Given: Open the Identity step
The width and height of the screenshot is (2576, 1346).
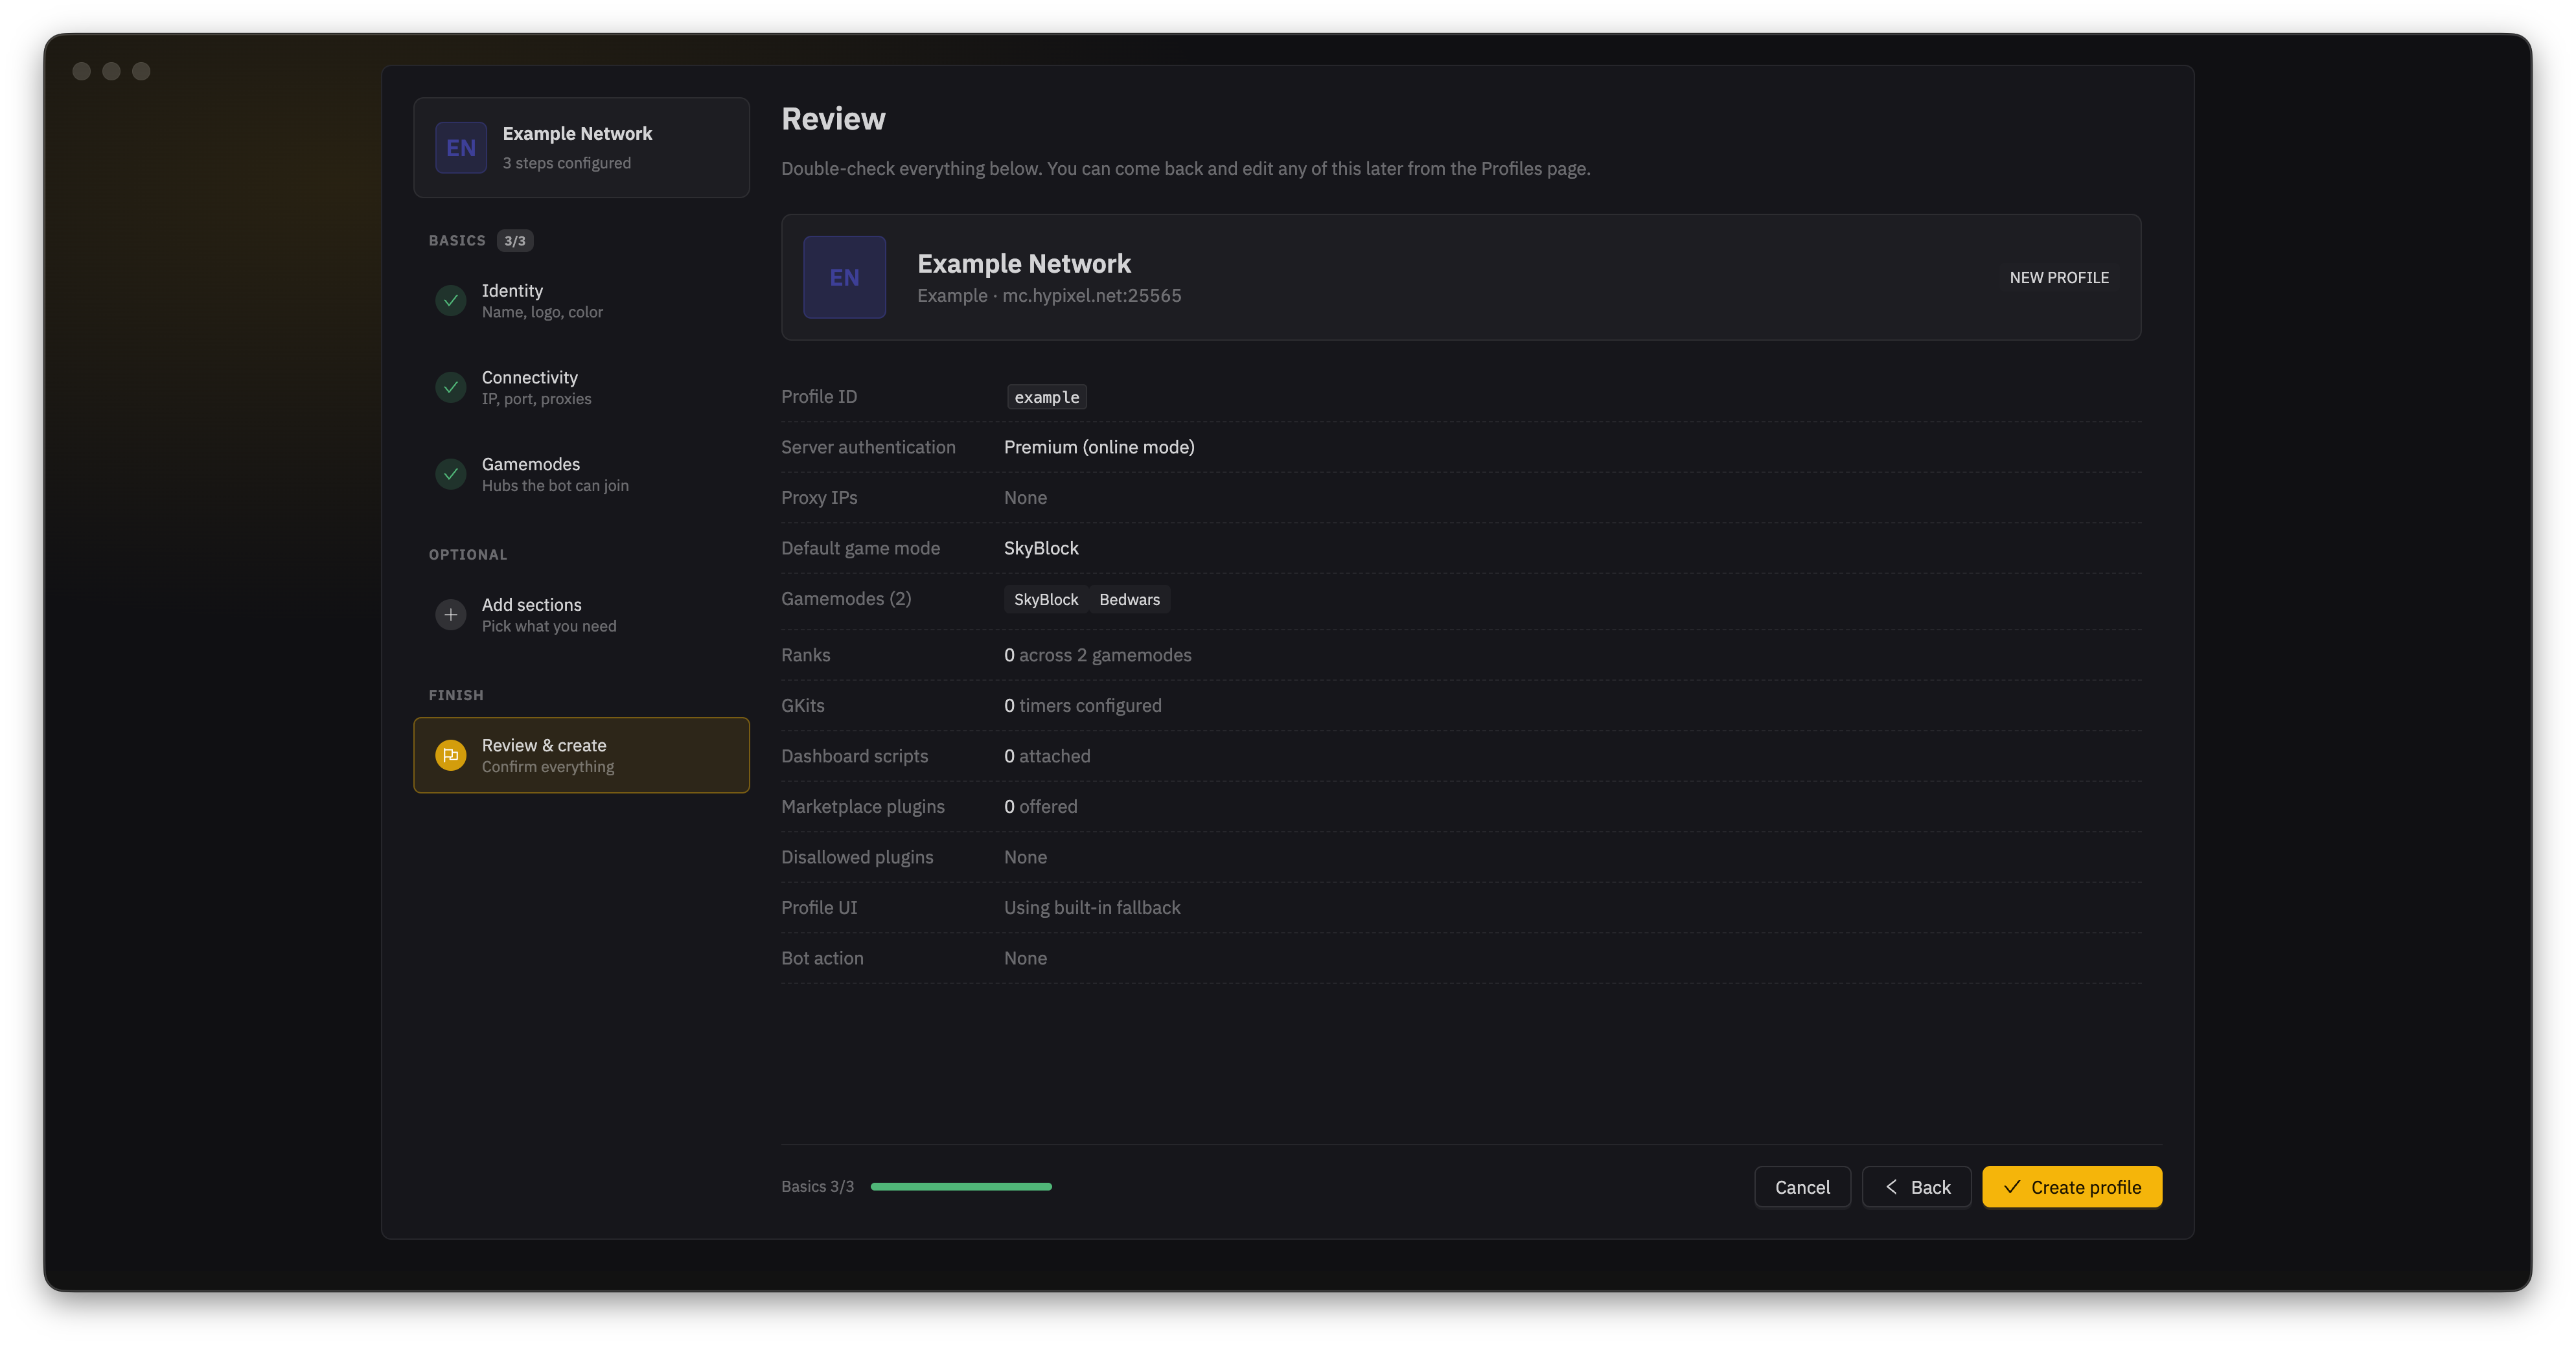Looking at the screenshot, I should [581, 301].
